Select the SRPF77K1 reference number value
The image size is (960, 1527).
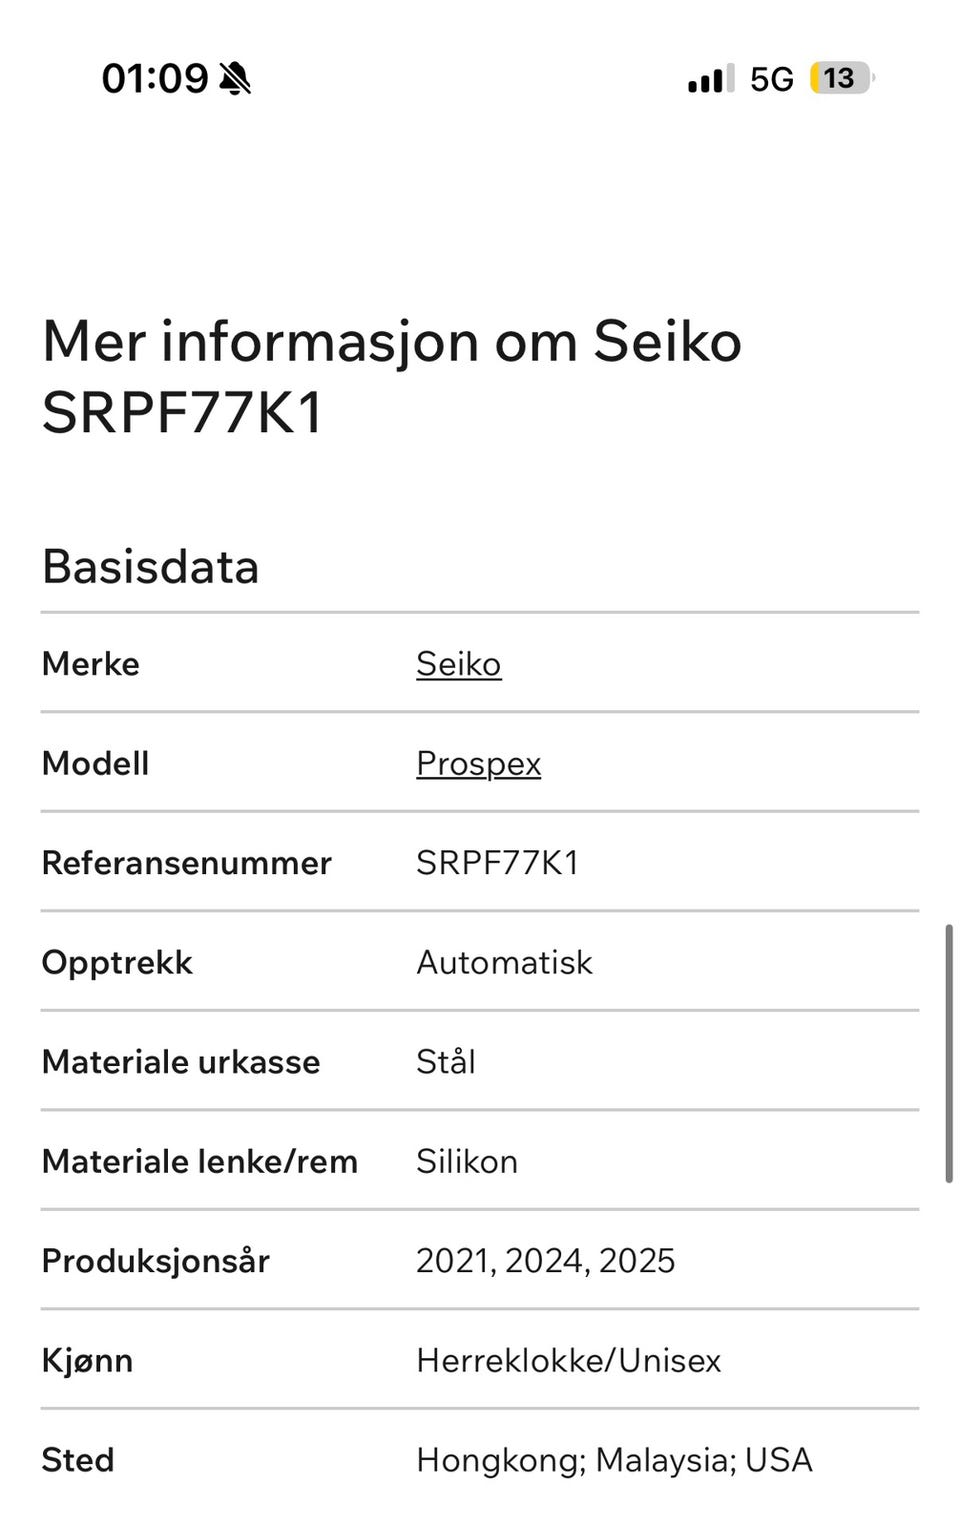[x=498, y=863]
